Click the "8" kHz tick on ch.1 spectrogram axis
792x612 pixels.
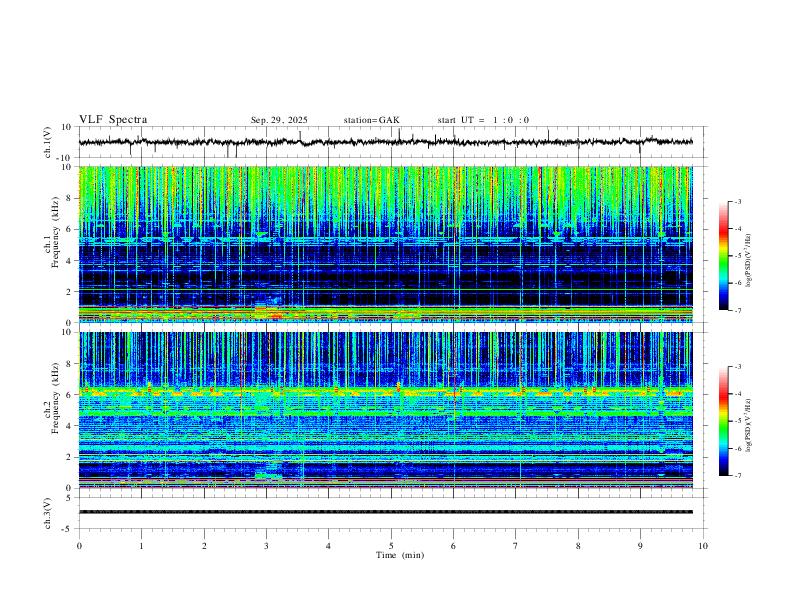[69, 198]
